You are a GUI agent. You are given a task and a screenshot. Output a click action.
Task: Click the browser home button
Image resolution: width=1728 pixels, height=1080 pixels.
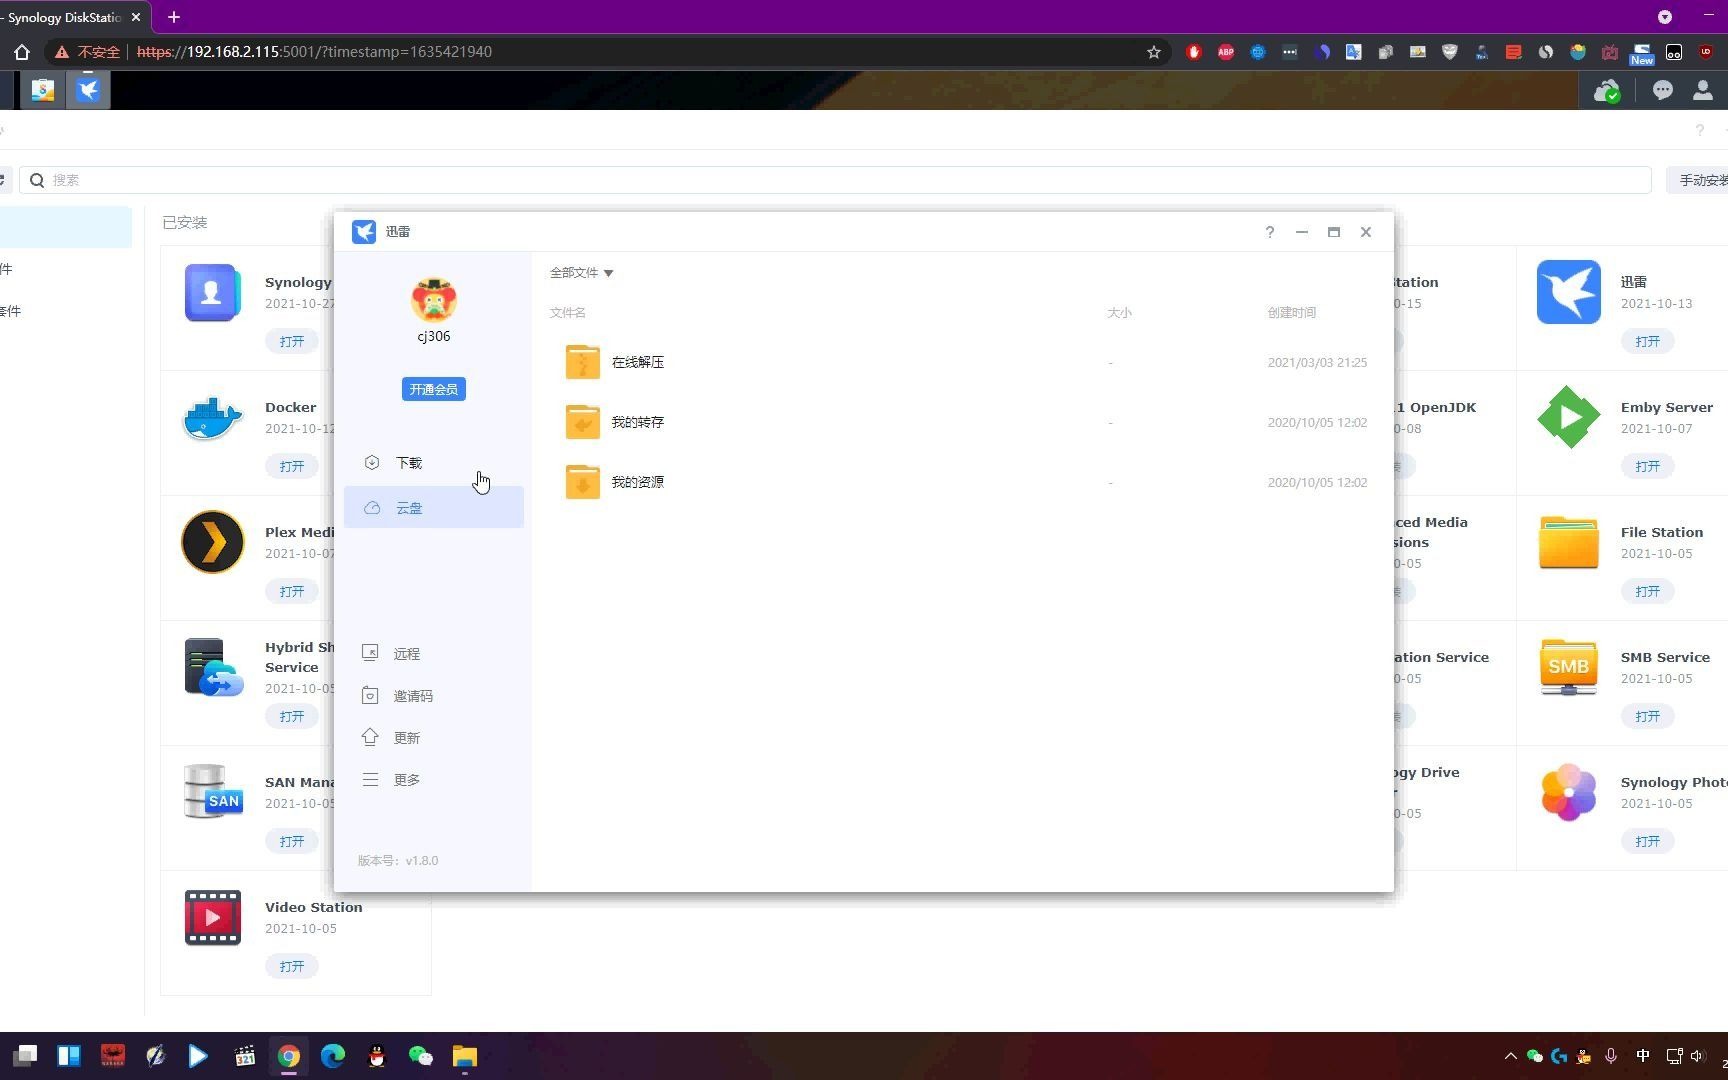22,52
